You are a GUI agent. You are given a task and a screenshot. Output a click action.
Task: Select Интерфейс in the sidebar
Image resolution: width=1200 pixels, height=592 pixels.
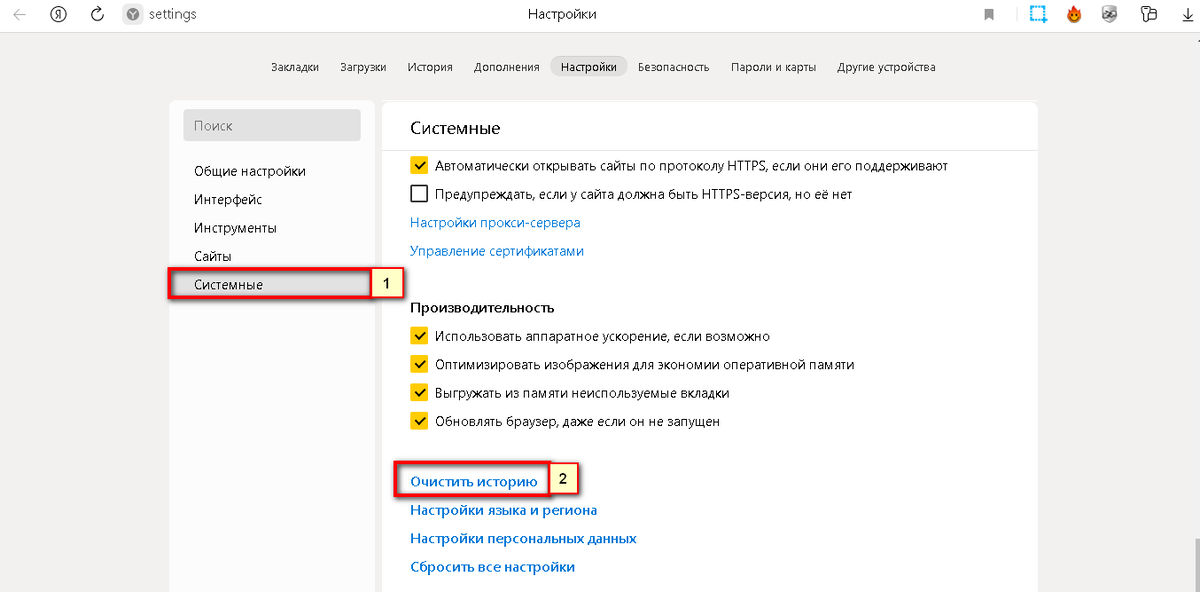[228, 200]
